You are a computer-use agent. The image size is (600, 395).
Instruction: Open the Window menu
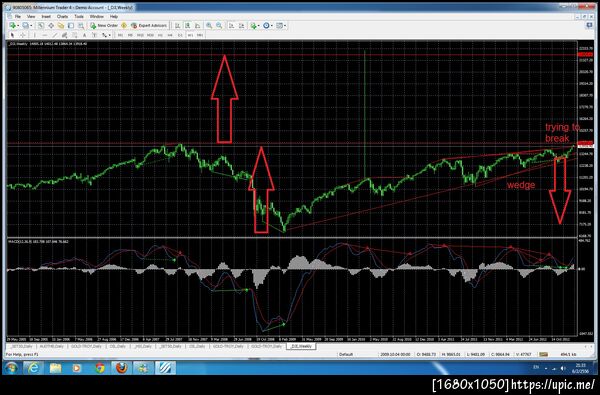[96, 16]
